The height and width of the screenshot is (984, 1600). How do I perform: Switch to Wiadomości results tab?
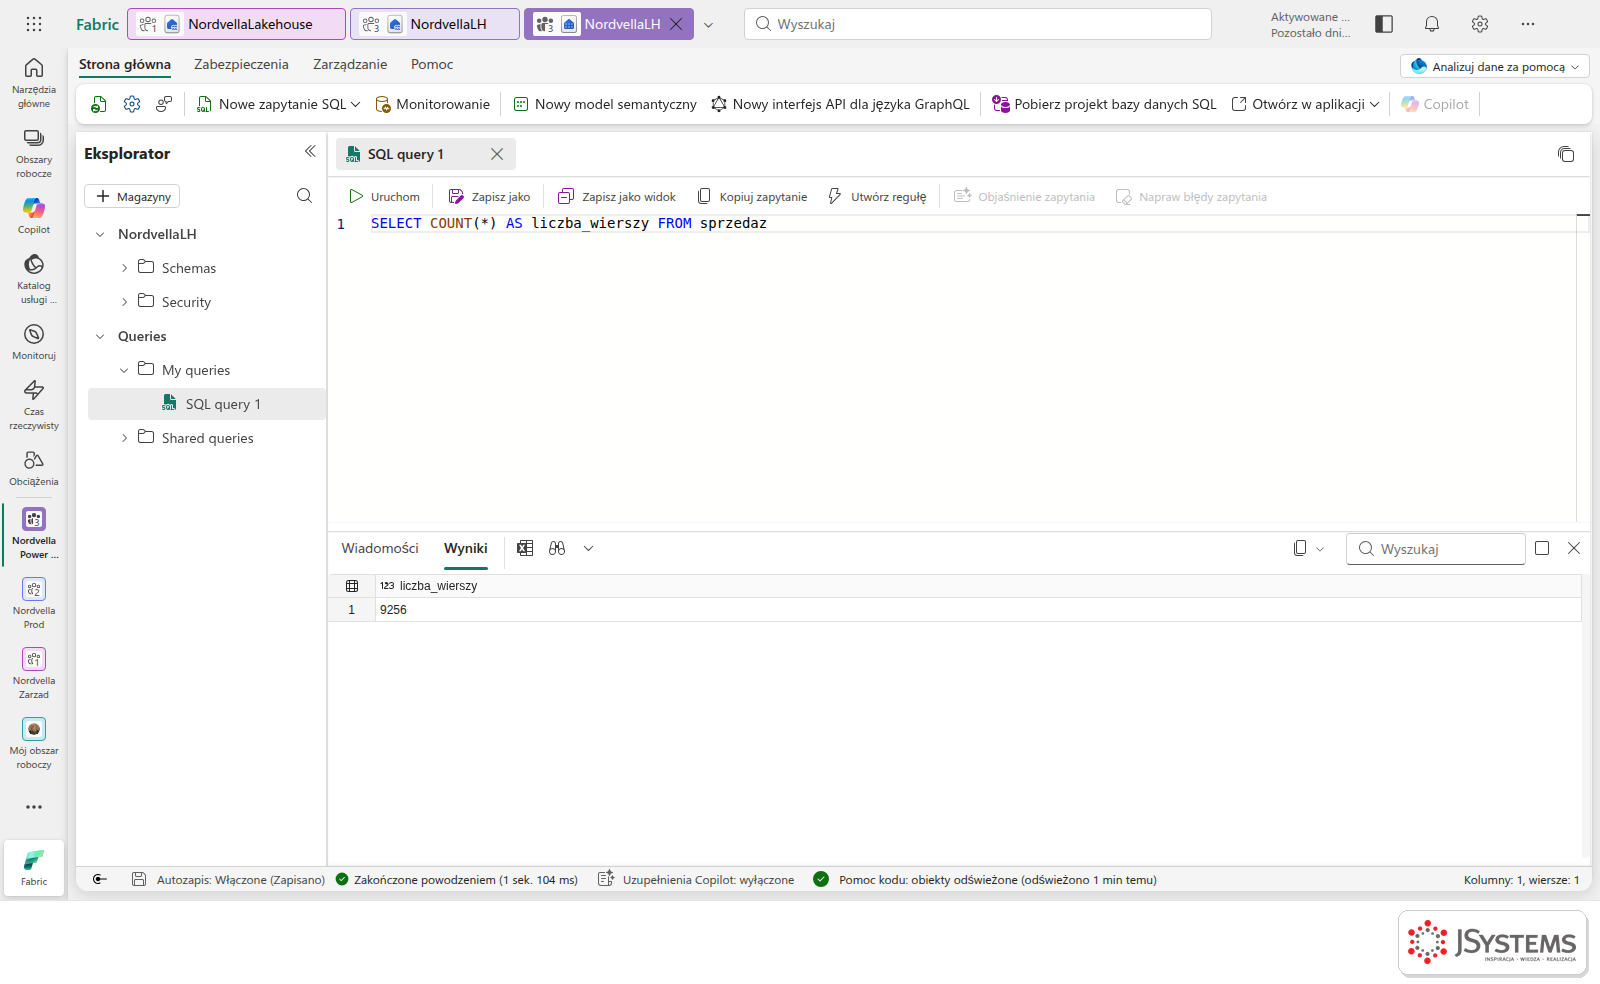(380, 548)
